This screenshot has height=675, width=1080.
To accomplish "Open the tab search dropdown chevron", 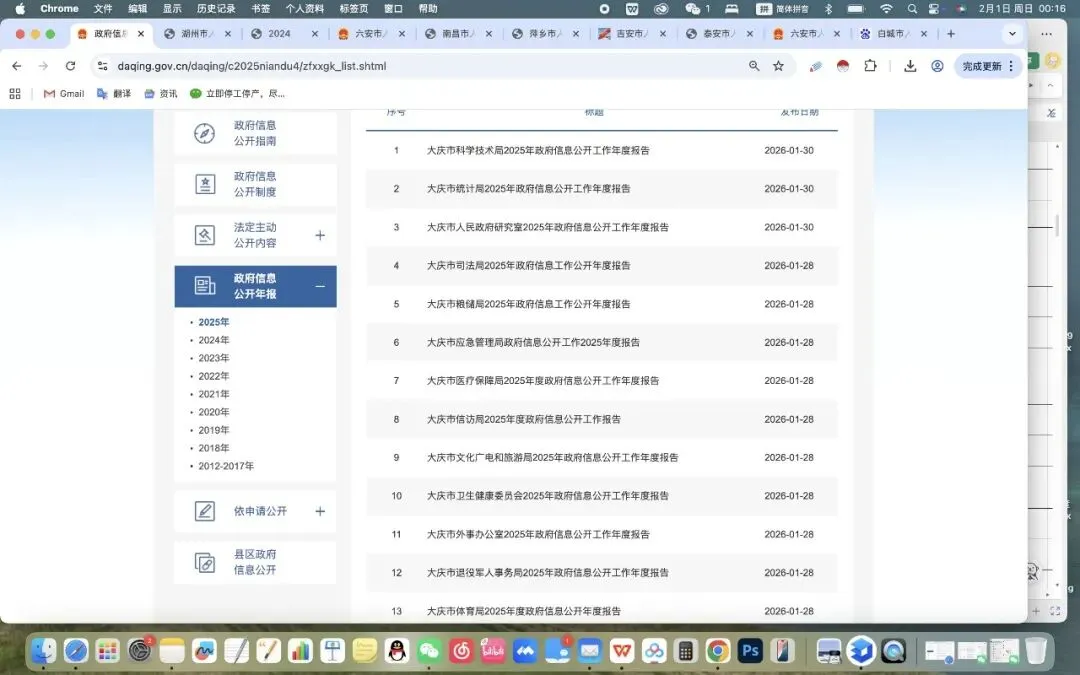I will (x=1012, y=34).
